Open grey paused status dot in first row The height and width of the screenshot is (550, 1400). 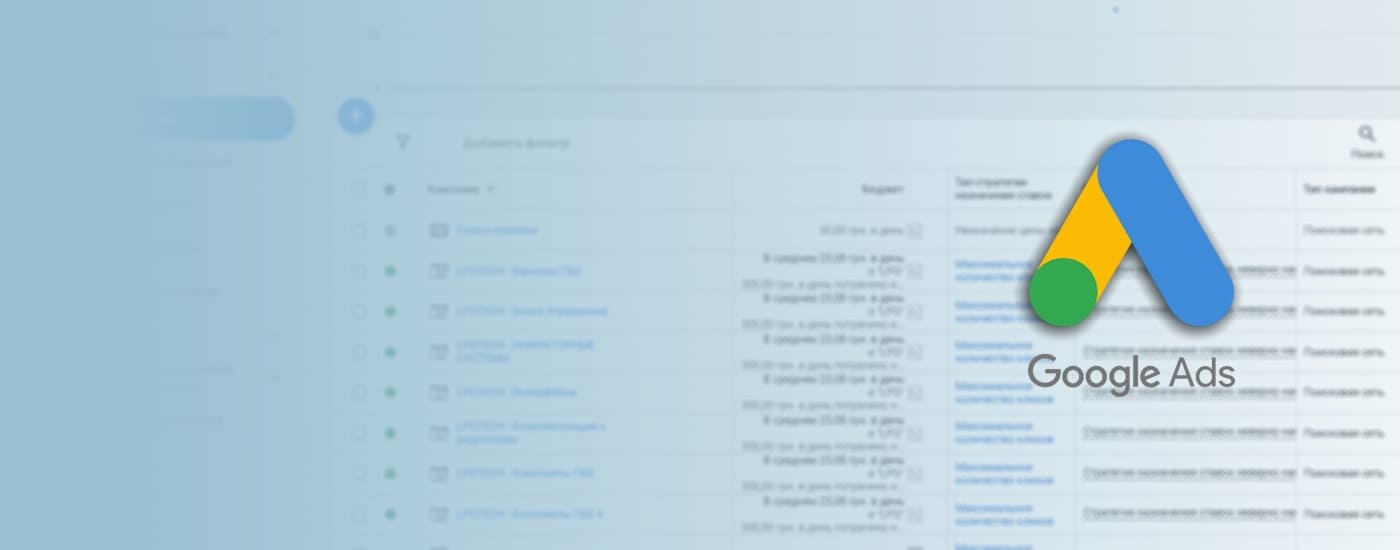390,230
